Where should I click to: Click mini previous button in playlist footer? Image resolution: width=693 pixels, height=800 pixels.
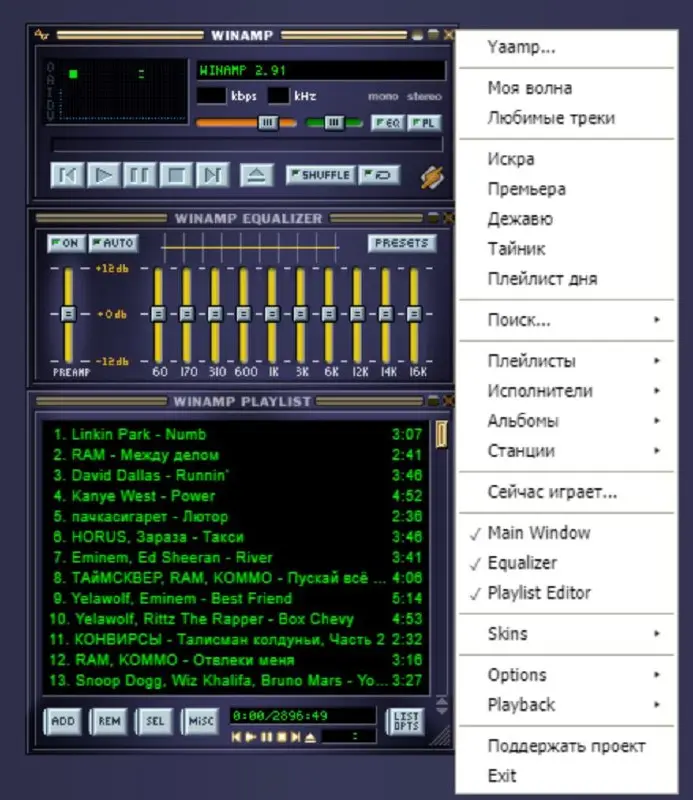tap(236, 737)
